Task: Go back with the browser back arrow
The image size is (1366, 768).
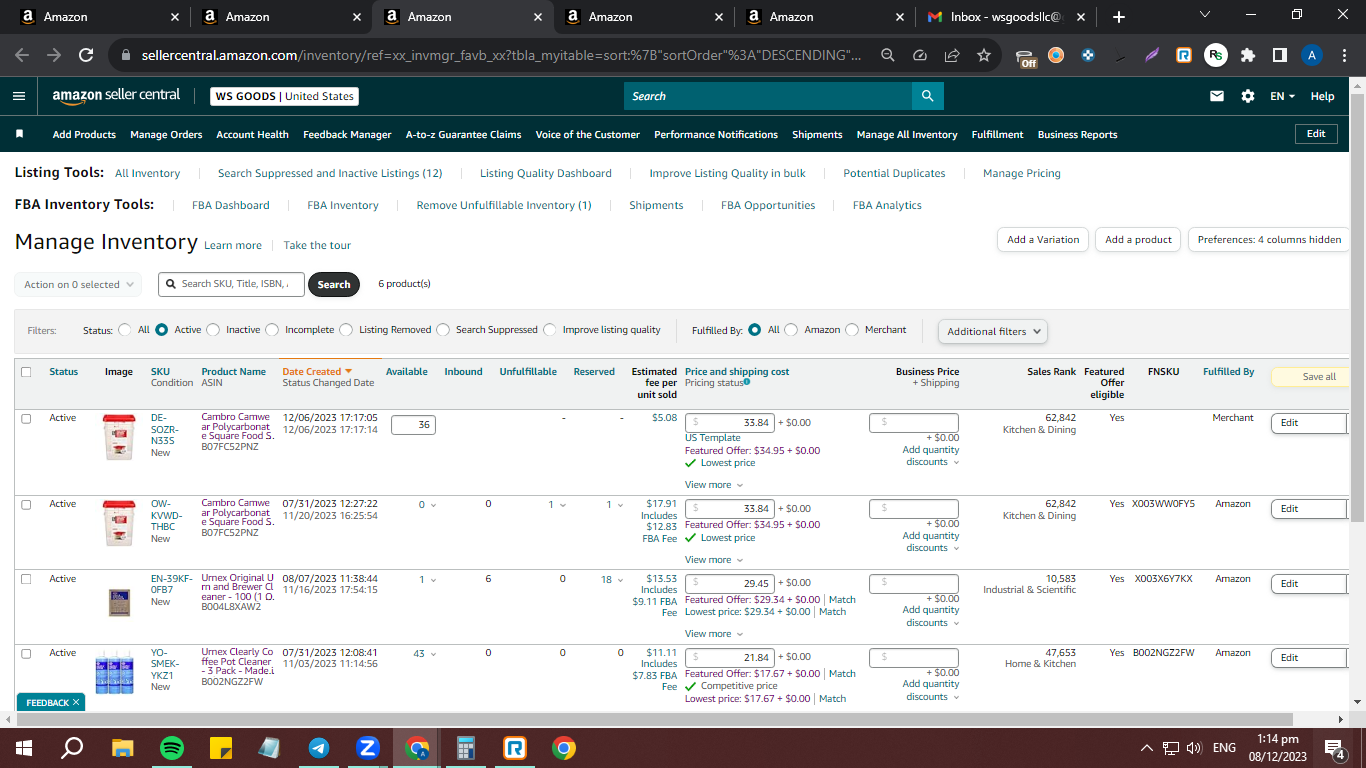Action: (22, 56)
